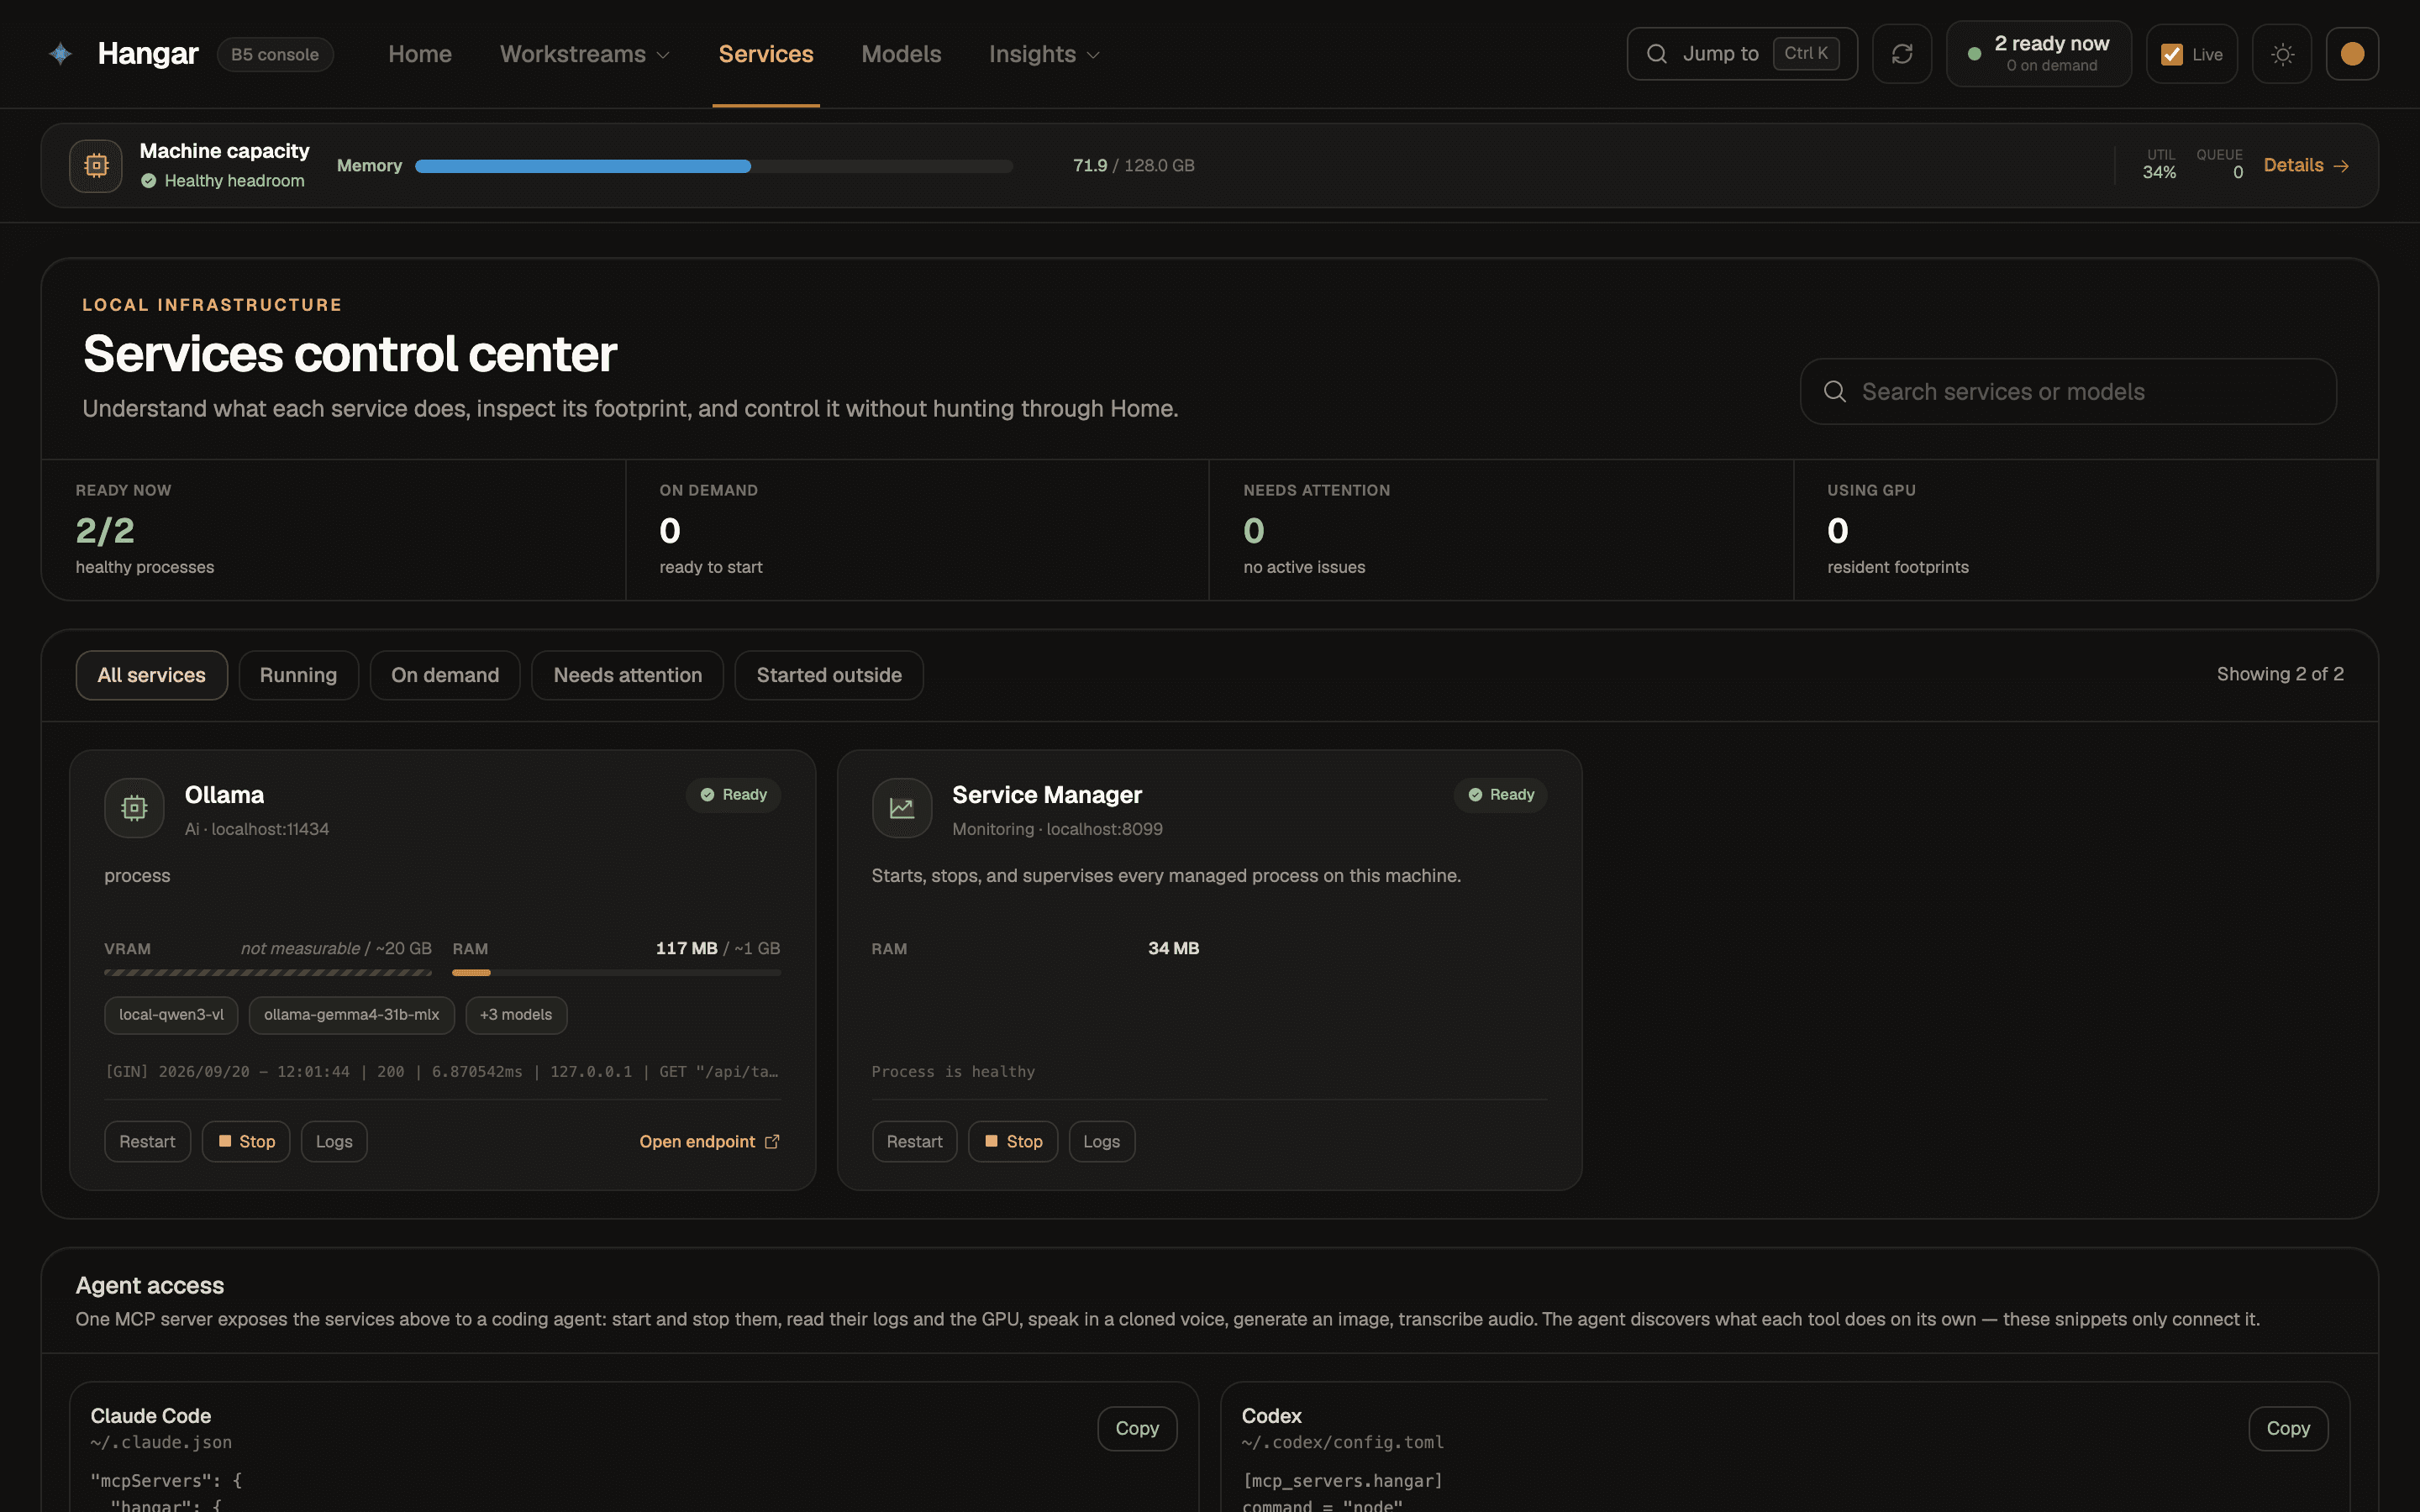The image size is (2420, 1512).
Task: Click the green dot in ready-now indicator
Action: (x=1974, y=54)
